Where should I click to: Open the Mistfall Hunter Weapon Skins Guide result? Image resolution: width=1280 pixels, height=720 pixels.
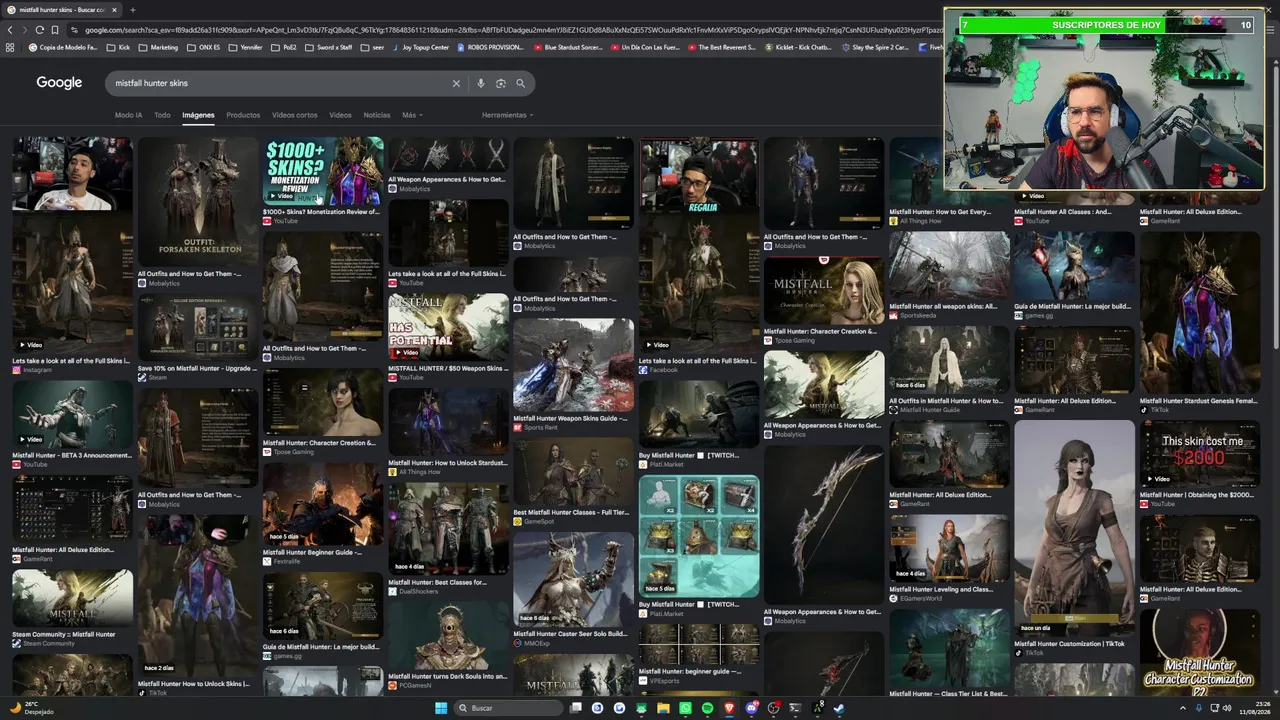(x=573, y=365)
